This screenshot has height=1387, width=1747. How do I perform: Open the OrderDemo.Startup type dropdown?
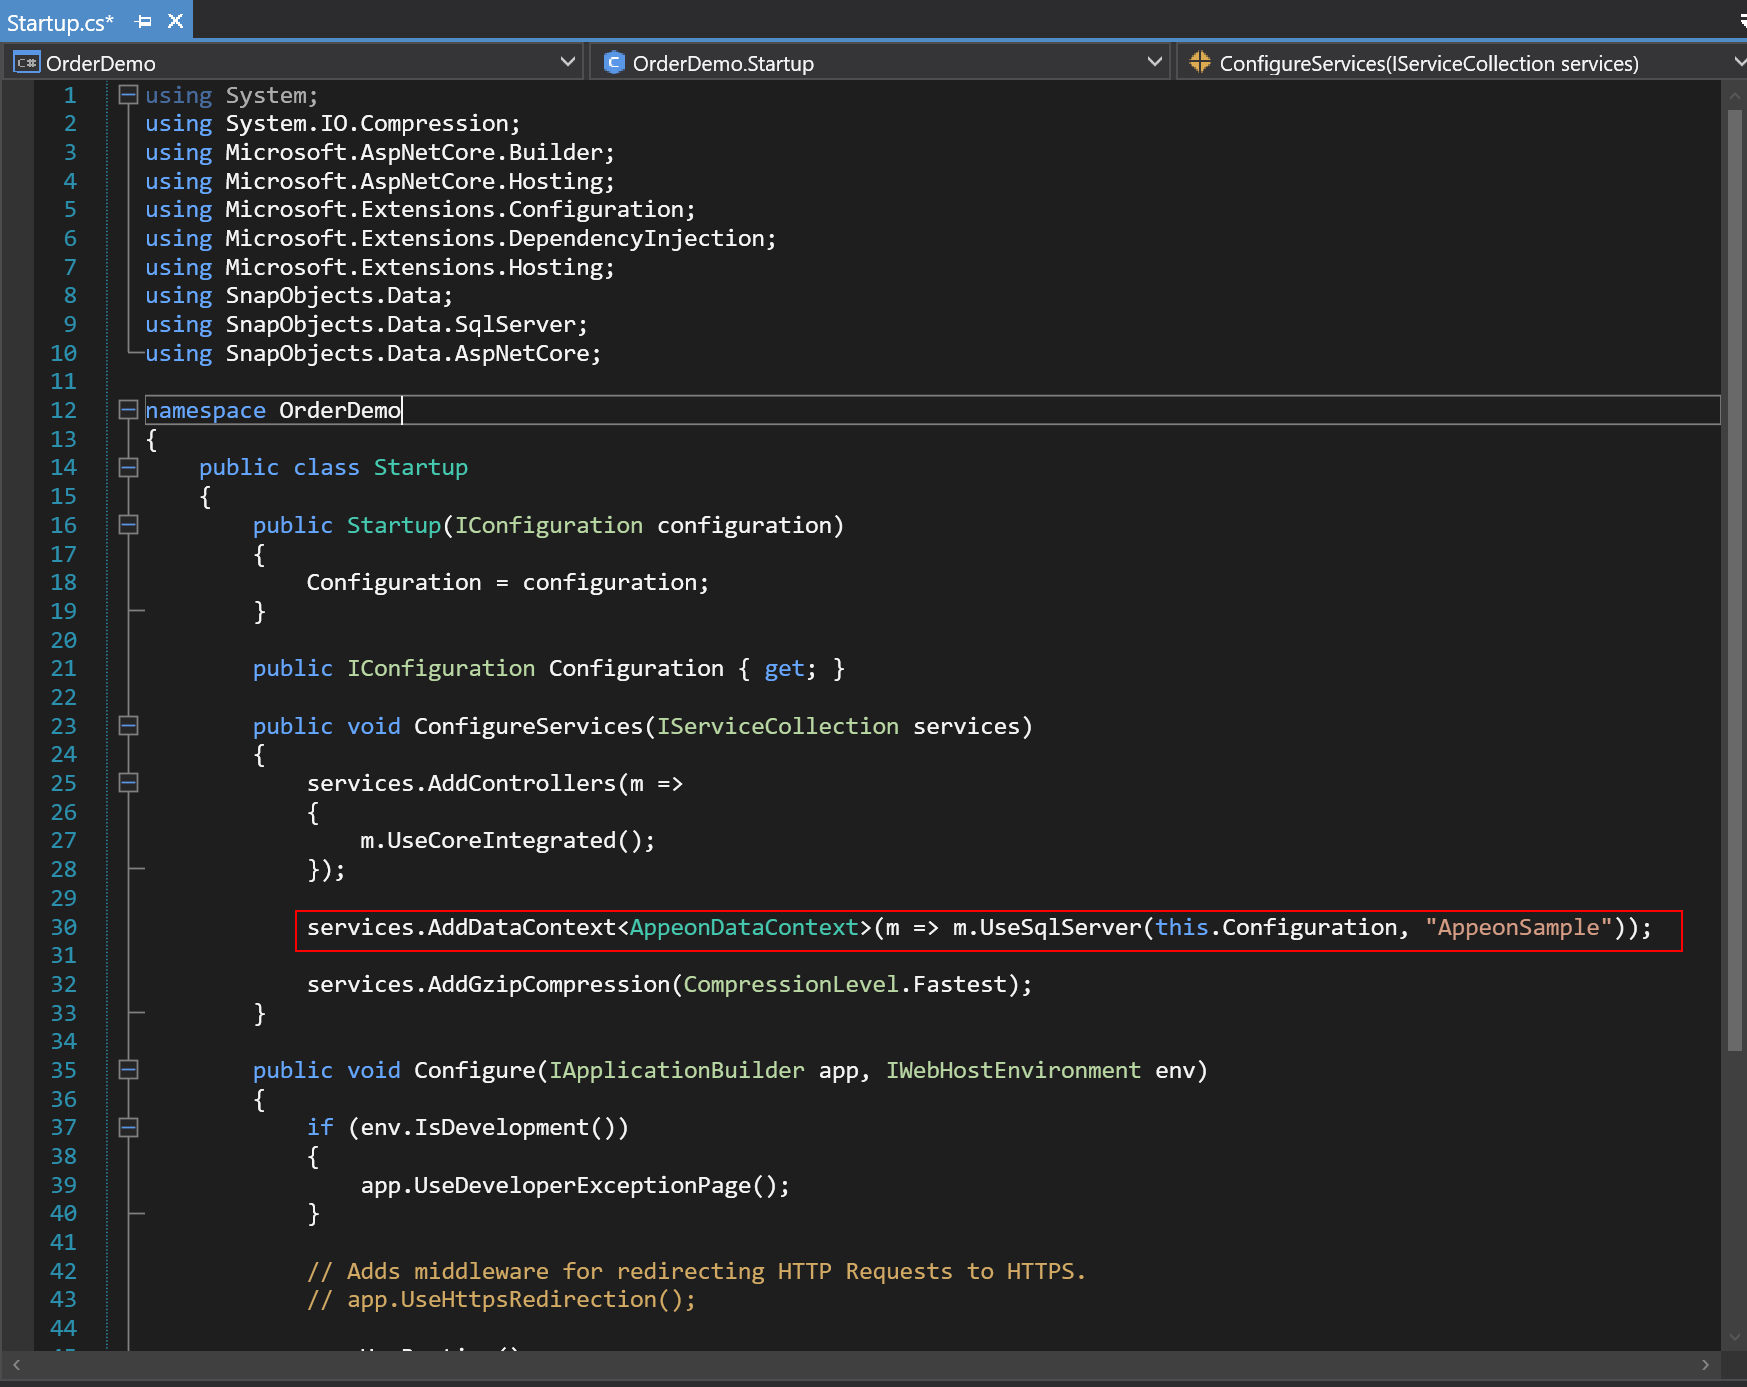click(x=1155, y=63)
